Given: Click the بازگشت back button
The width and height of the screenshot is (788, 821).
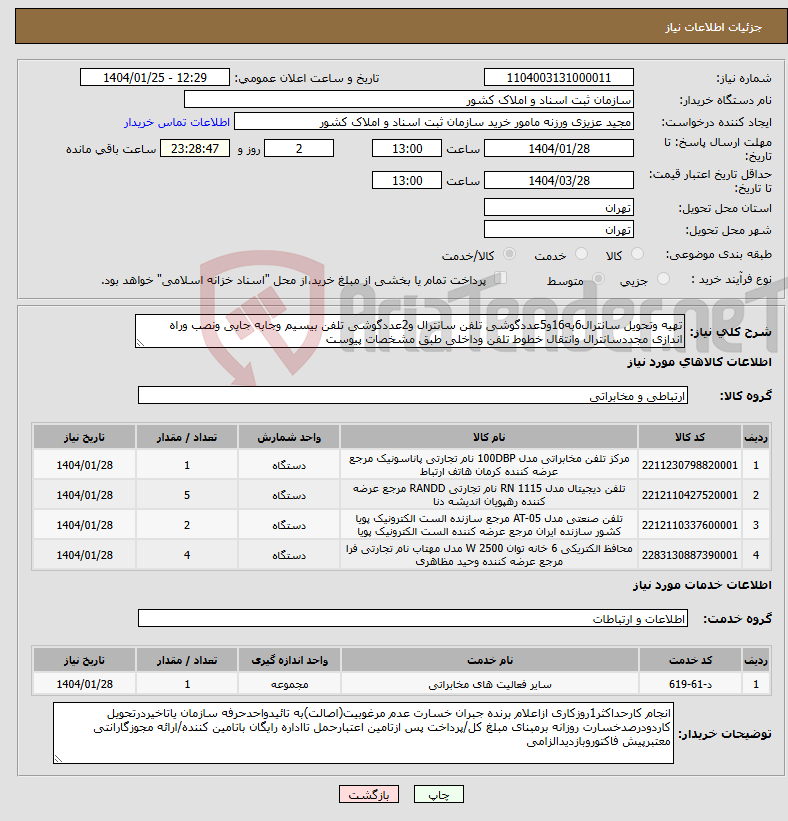Looking at the screenshot, I should (x=369, y=794).
